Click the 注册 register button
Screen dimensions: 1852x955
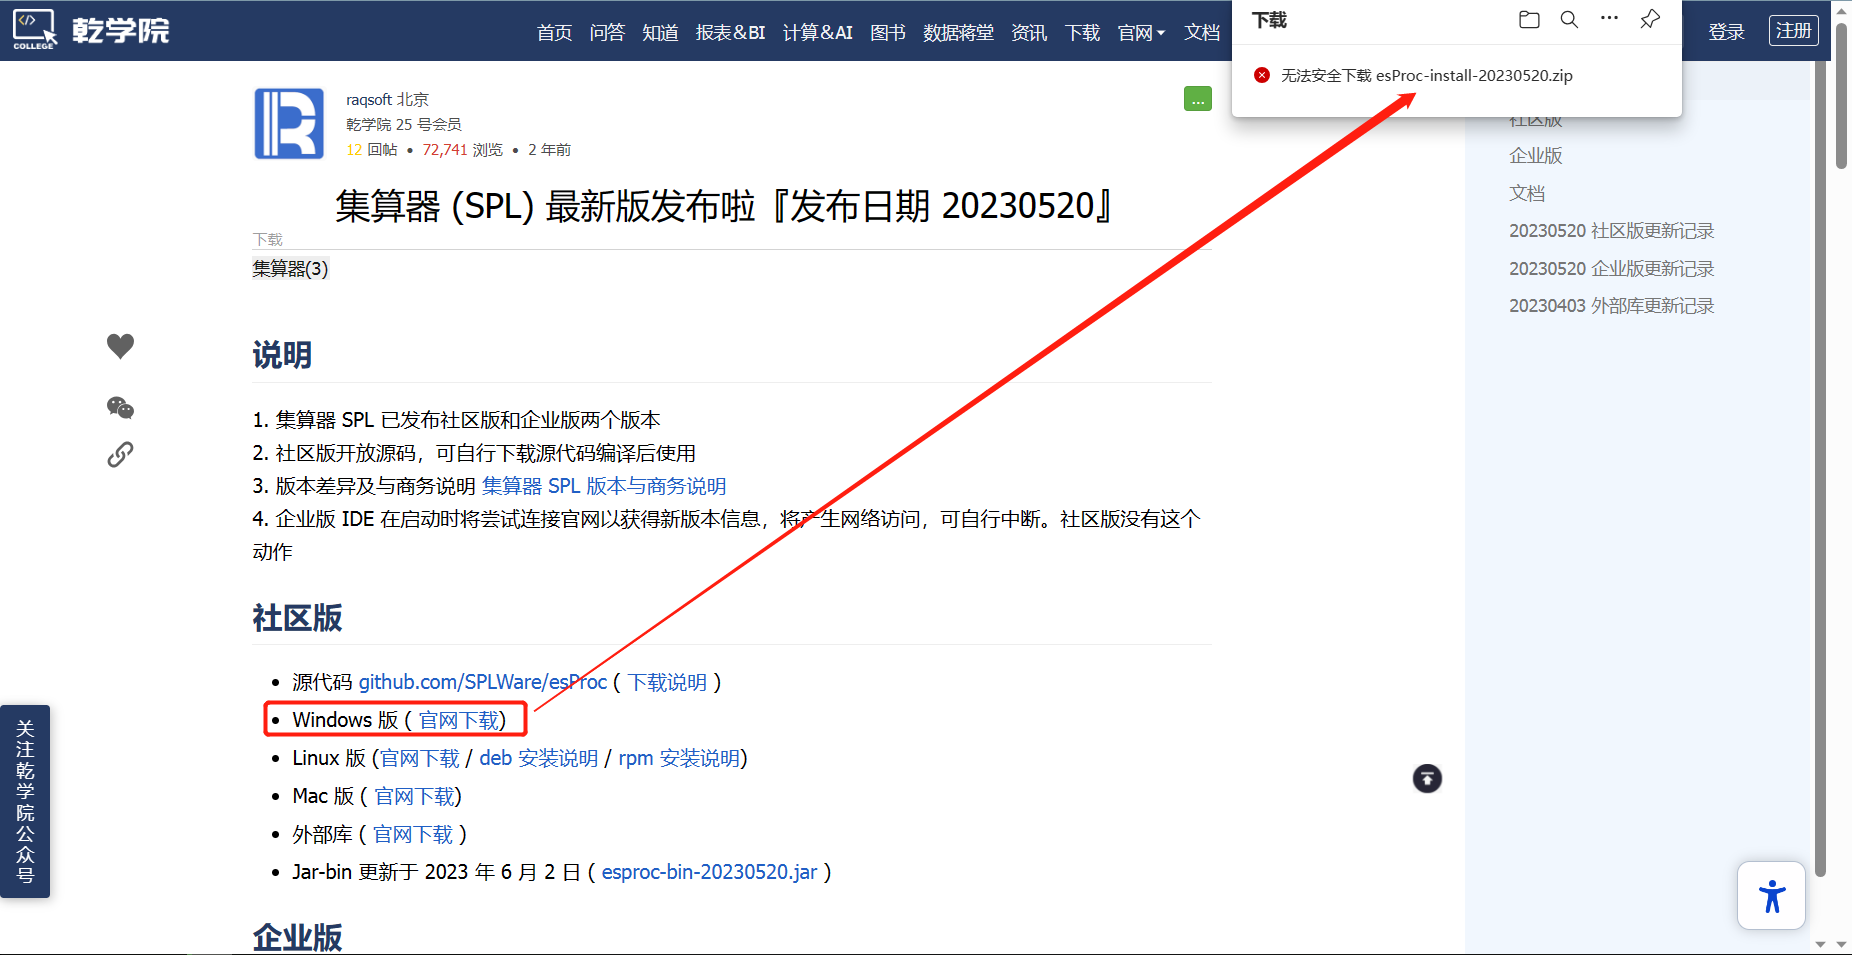coord(1794,31)
